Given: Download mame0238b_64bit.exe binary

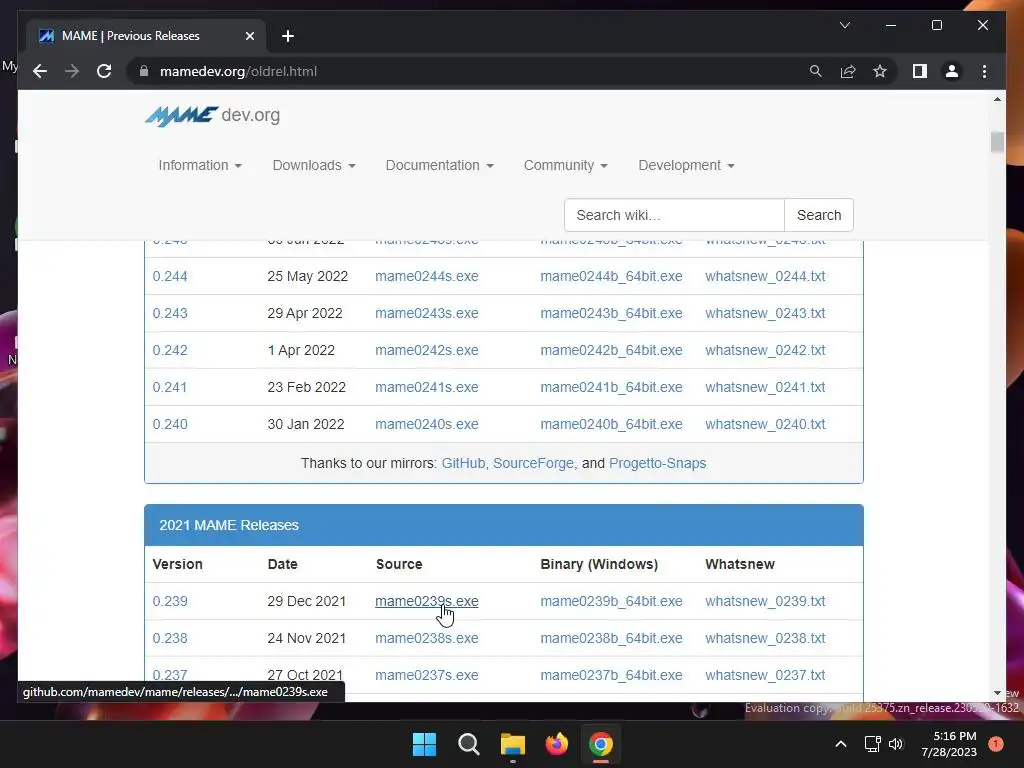Looking at the screenshot, I should click(611, 638).
